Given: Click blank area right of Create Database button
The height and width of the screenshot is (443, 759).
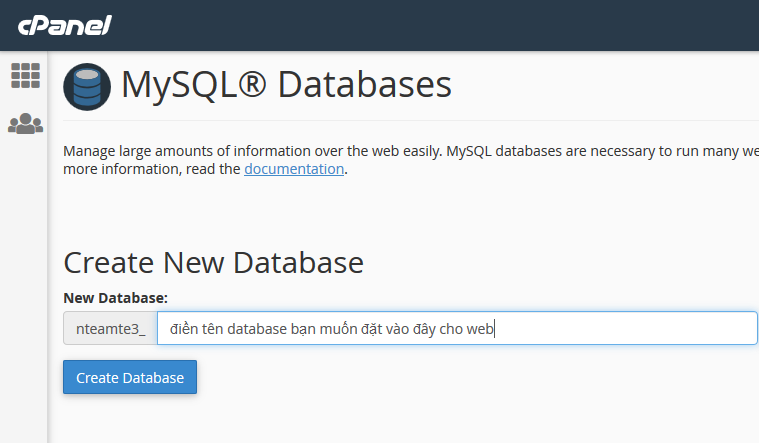Looking at the screenshot, I should [436, 377].
